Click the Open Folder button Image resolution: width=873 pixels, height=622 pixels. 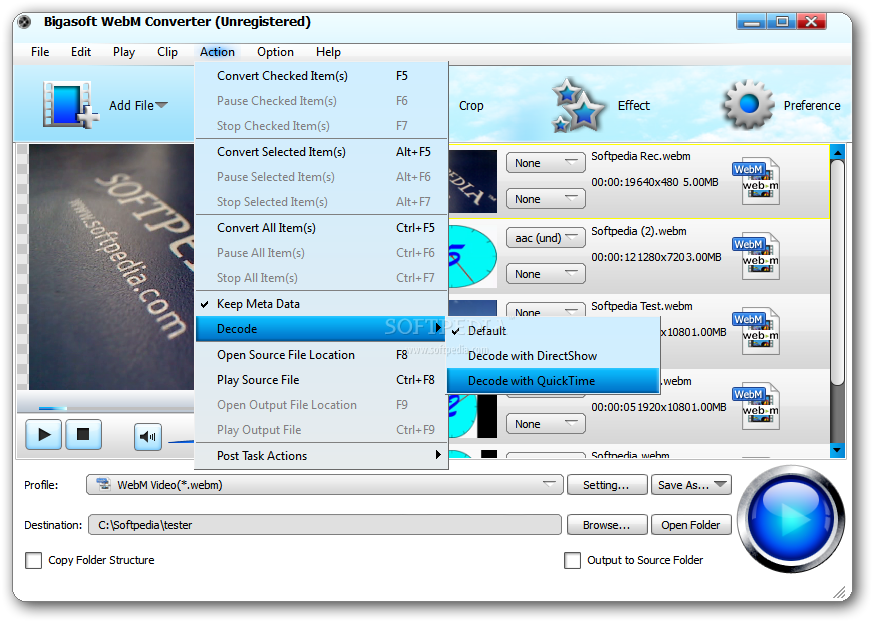pyautogui.click(x=691, y=525)
